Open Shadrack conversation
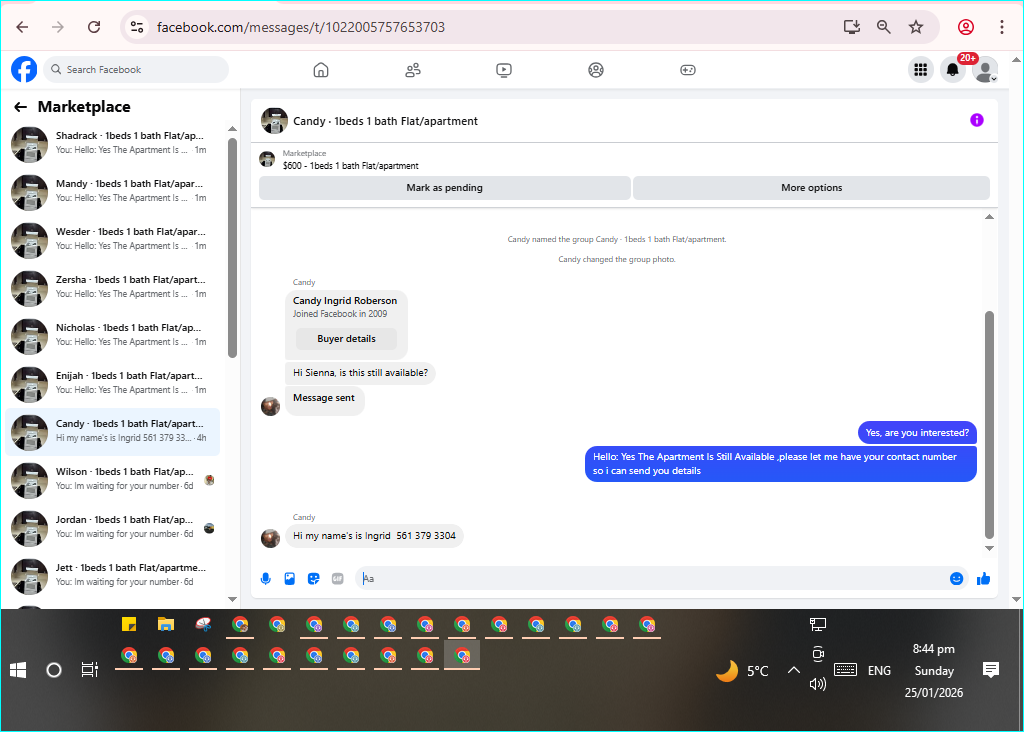Screen dimensions: 1024x732 point(113,144)
